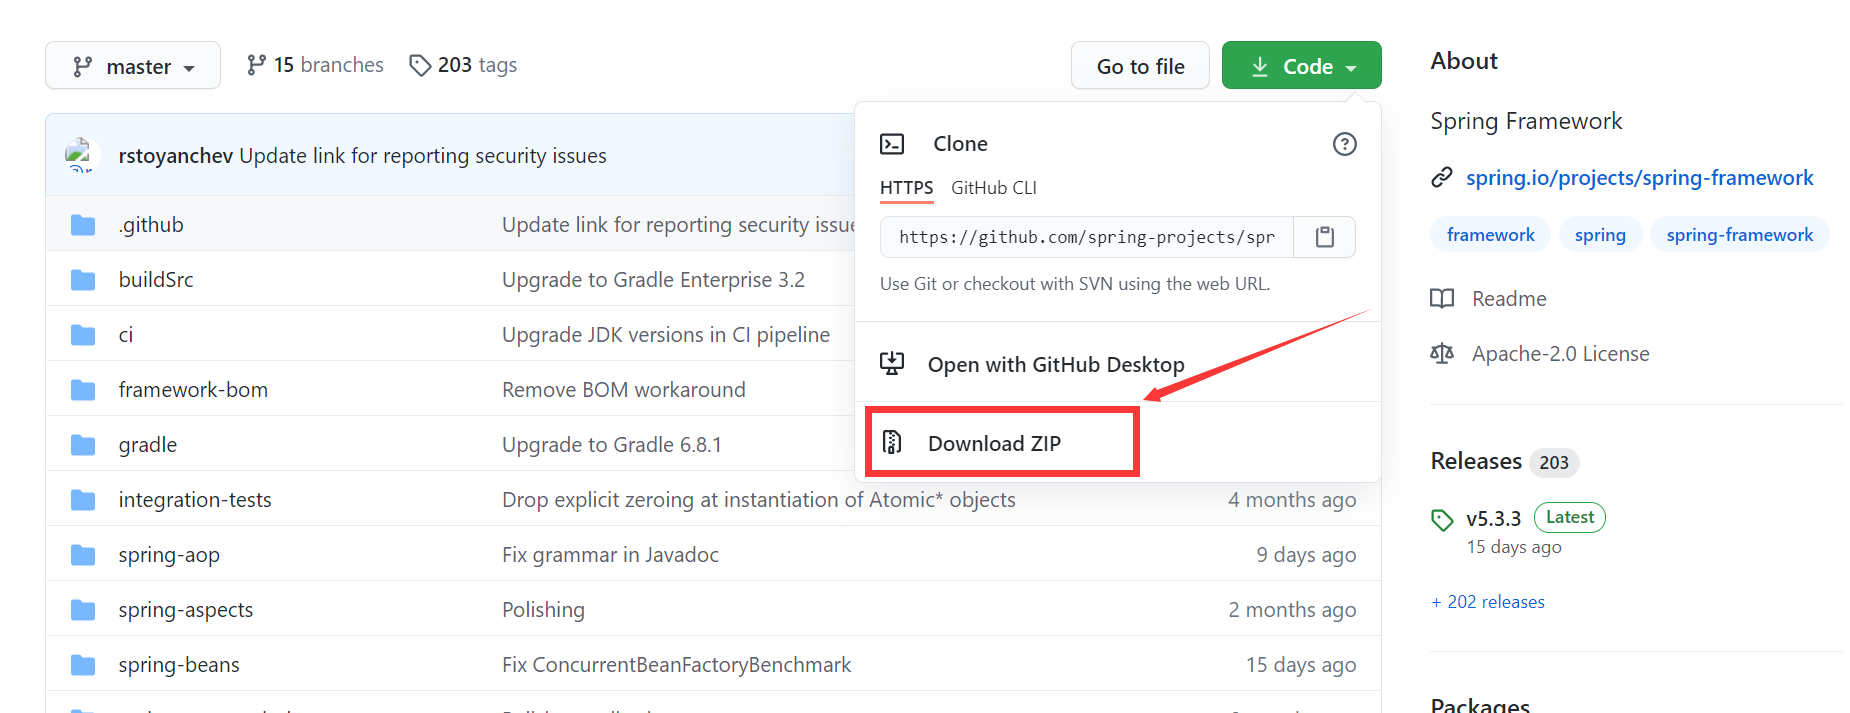The image size is (1850, 713).
Task: Click the Readme book icon
Action: pos(1442,299)
